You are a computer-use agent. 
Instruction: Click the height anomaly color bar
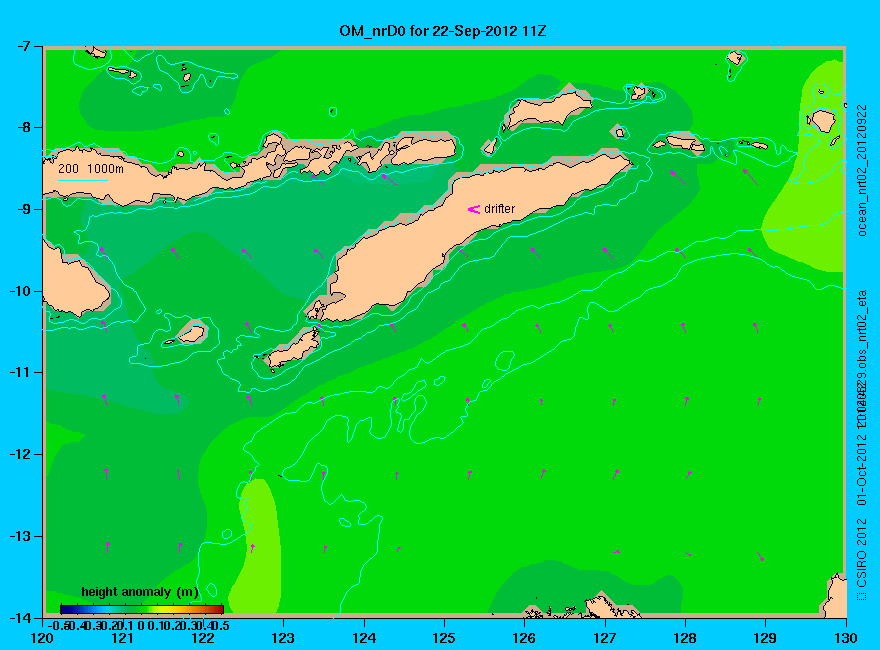click(142, 609)
